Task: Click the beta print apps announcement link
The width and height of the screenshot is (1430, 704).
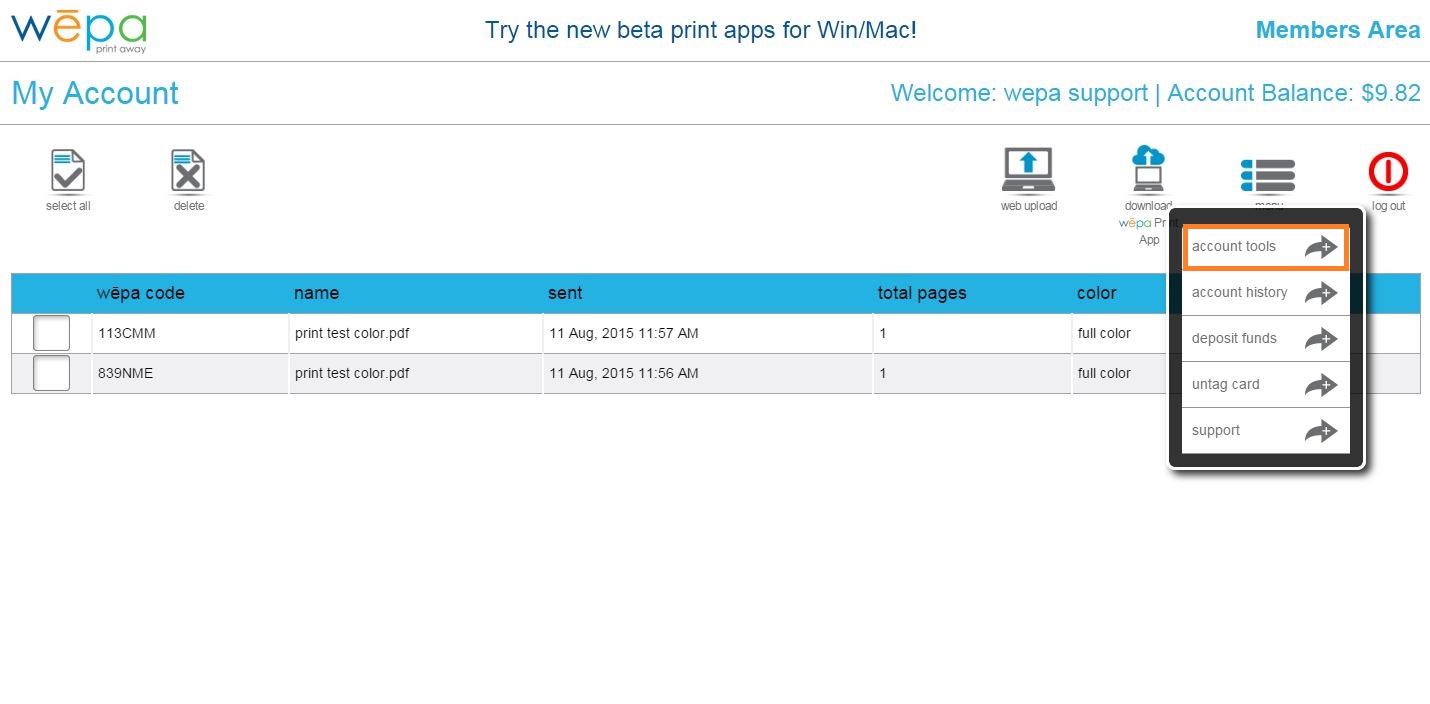Action: point(700,29)
